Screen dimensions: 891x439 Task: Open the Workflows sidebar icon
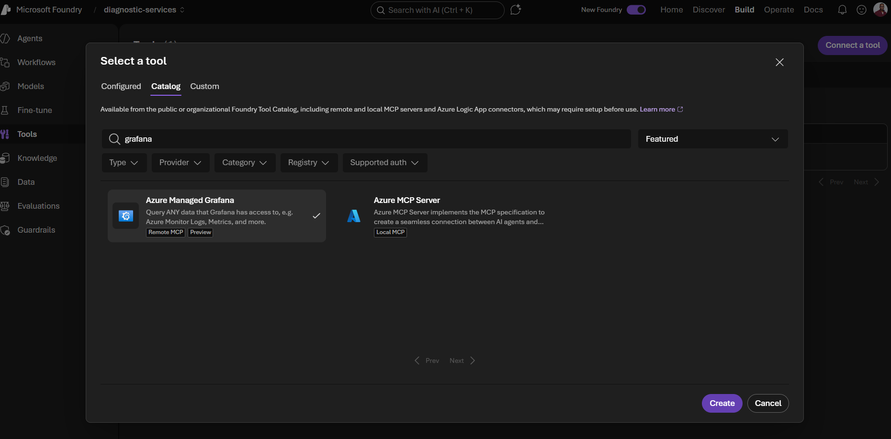[5, 62]
